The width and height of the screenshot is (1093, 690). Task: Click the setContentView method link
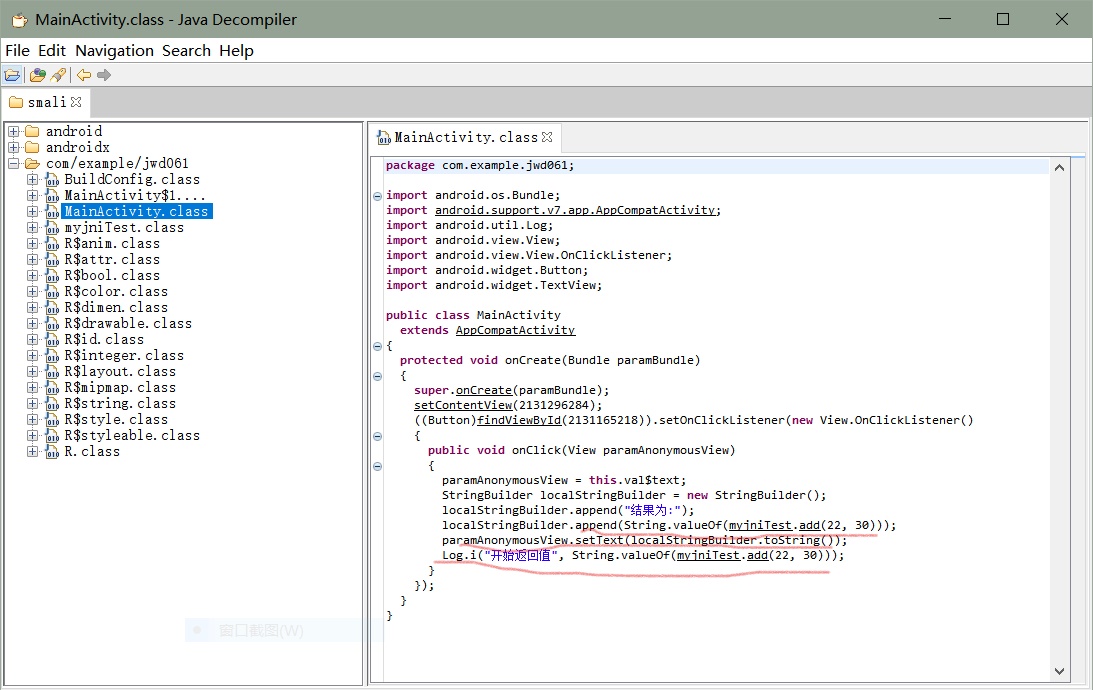[x=463, y=405]
